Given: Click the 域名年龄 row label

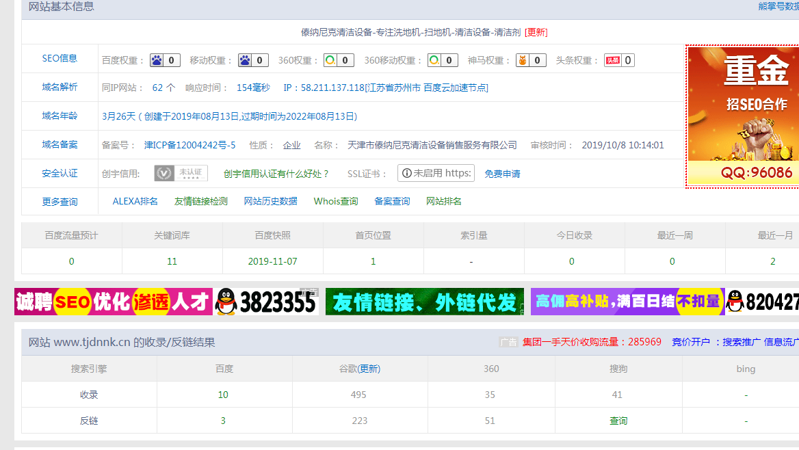Looking at the screenshot, I should click(x=60, y=116).
